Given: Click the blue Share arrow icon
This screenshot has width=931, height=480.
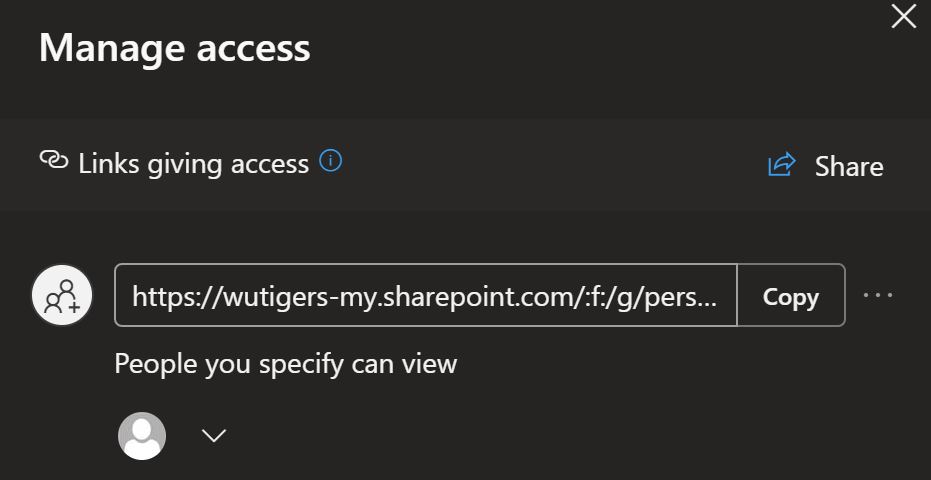Looking at the screenshot, I should 781,165.
